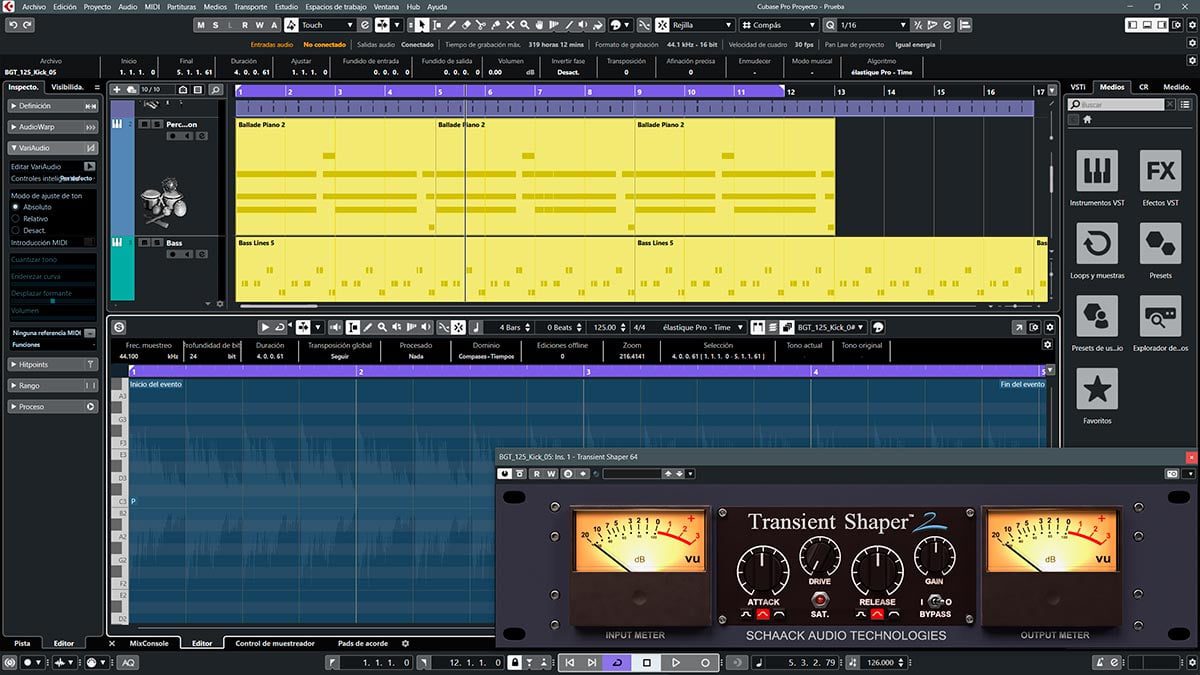Switch to Visibilidad tab
Viewport: 1200px width, 675px height.
(67, 87)
